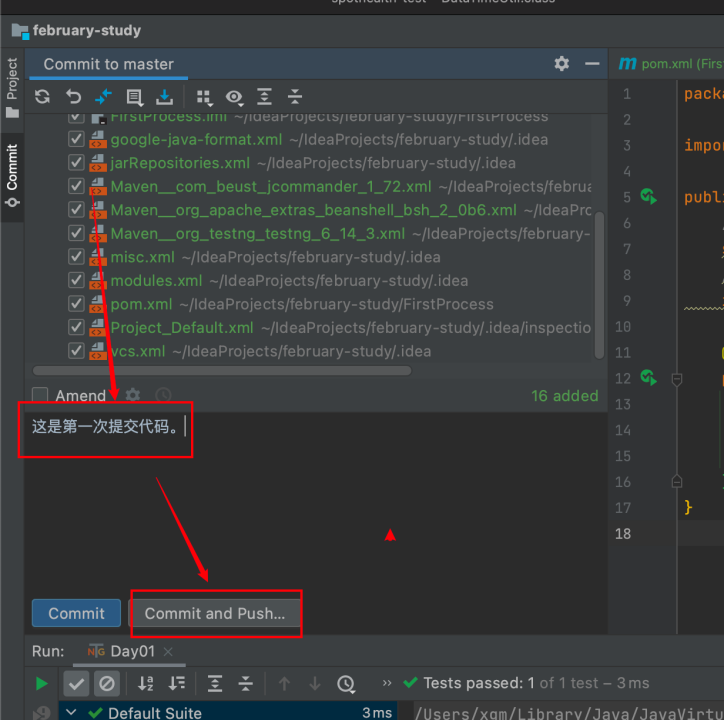Screen dimensions: 724x720
Task: Toggle Show Ignored tests icon
Action: [107, 684]
